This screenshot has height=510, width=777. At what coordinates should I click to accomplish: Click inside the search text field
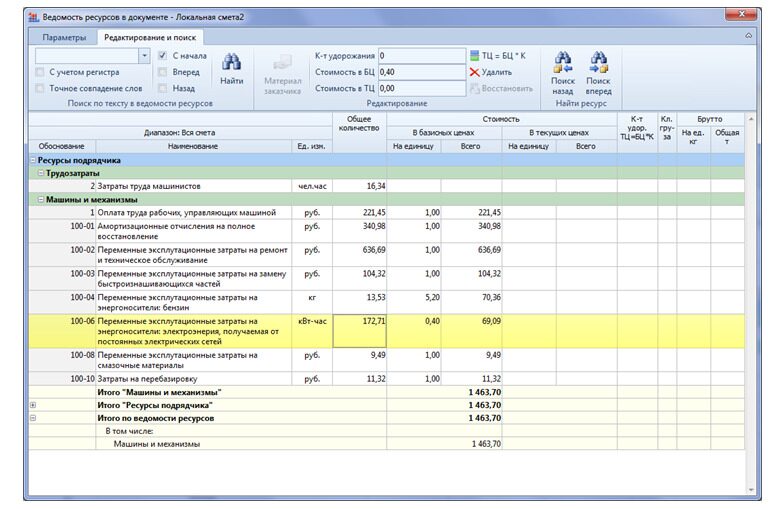tap(87, 56)
